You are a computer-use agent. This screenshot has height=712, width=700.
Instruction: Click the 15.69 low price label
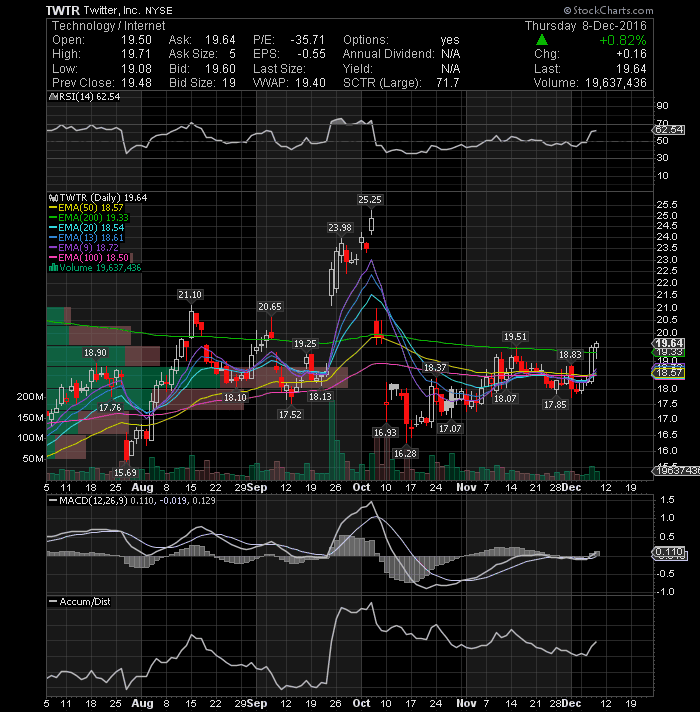pos(125,473)
